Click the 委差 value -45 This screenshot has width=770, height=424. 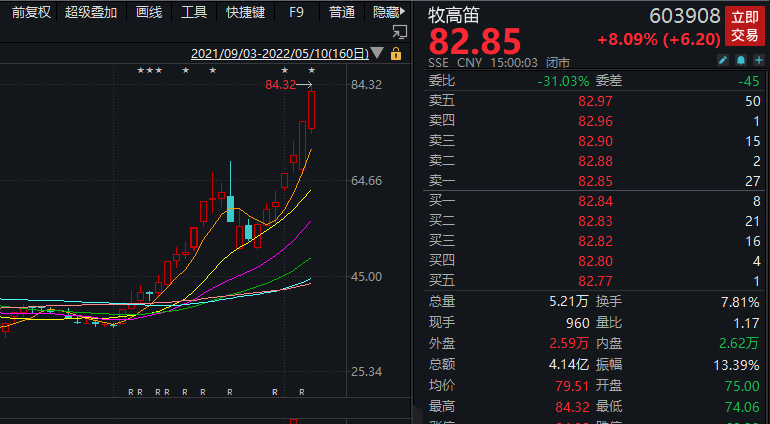(x=749, y=81)
